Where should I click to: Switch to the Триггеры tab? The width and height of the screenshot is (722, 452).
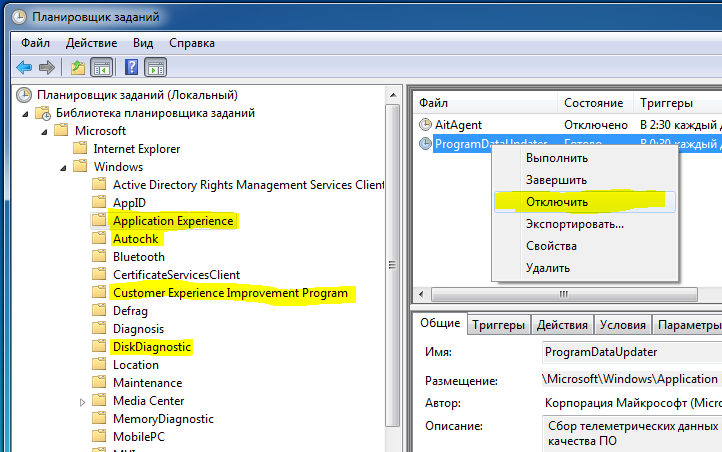(498, 325)
